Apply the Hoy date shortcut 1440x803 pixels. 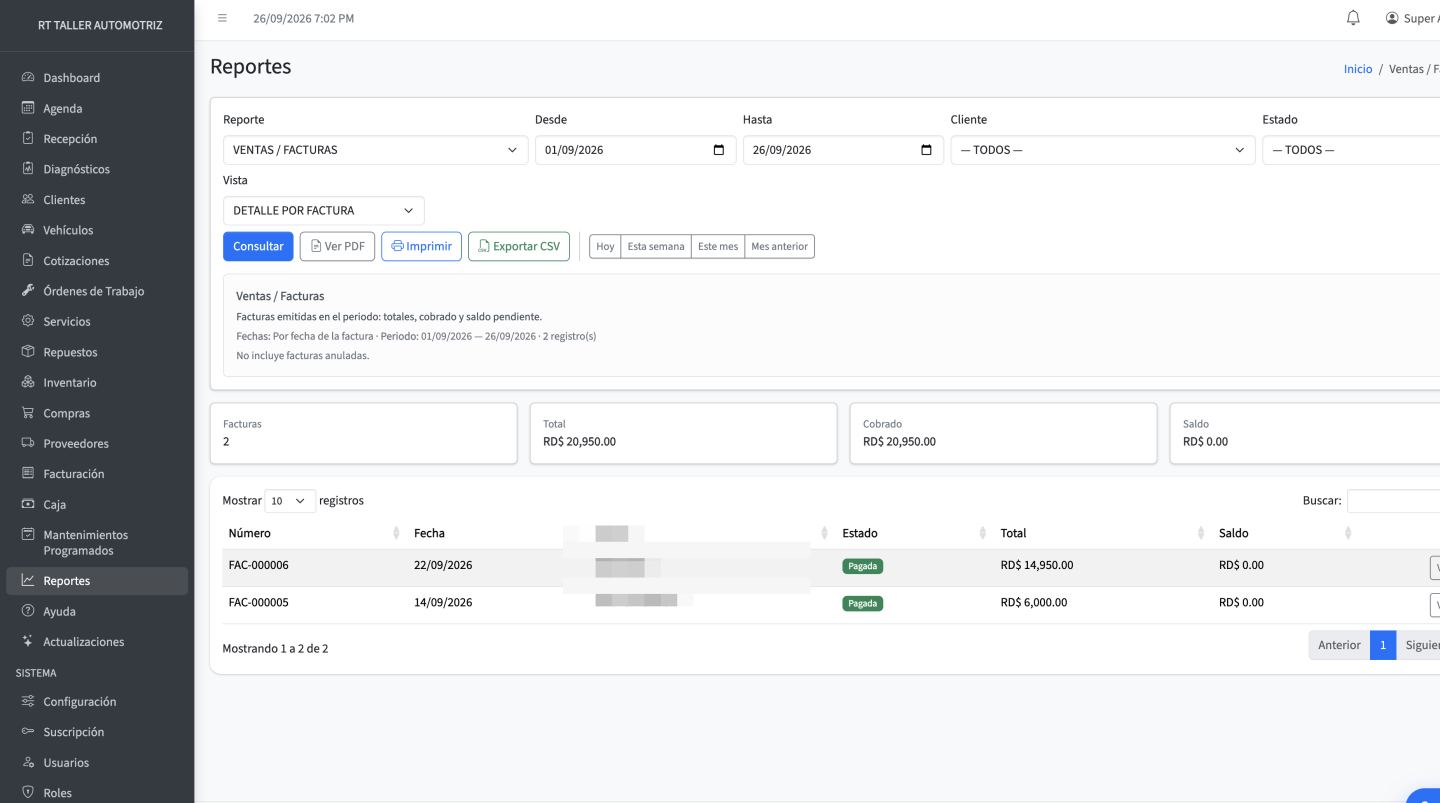point(605,247)
